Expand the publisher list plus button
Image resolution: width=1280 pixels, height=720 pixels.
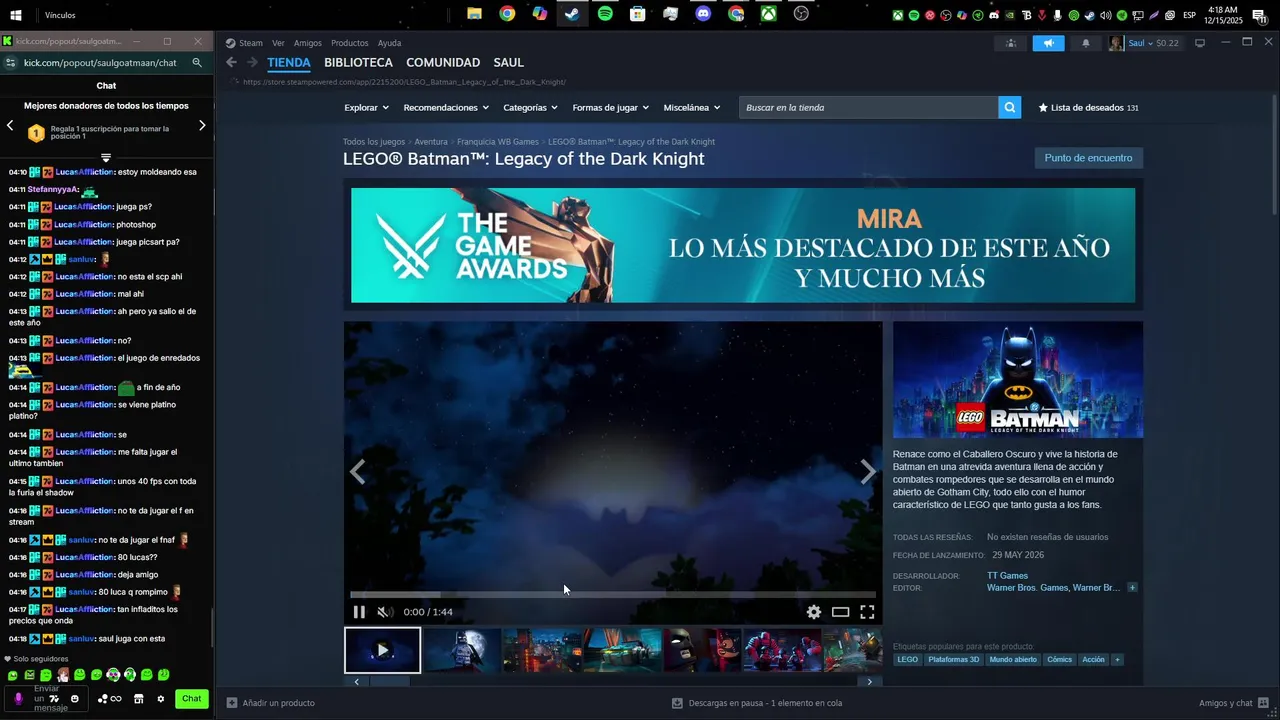(1132, 588)
